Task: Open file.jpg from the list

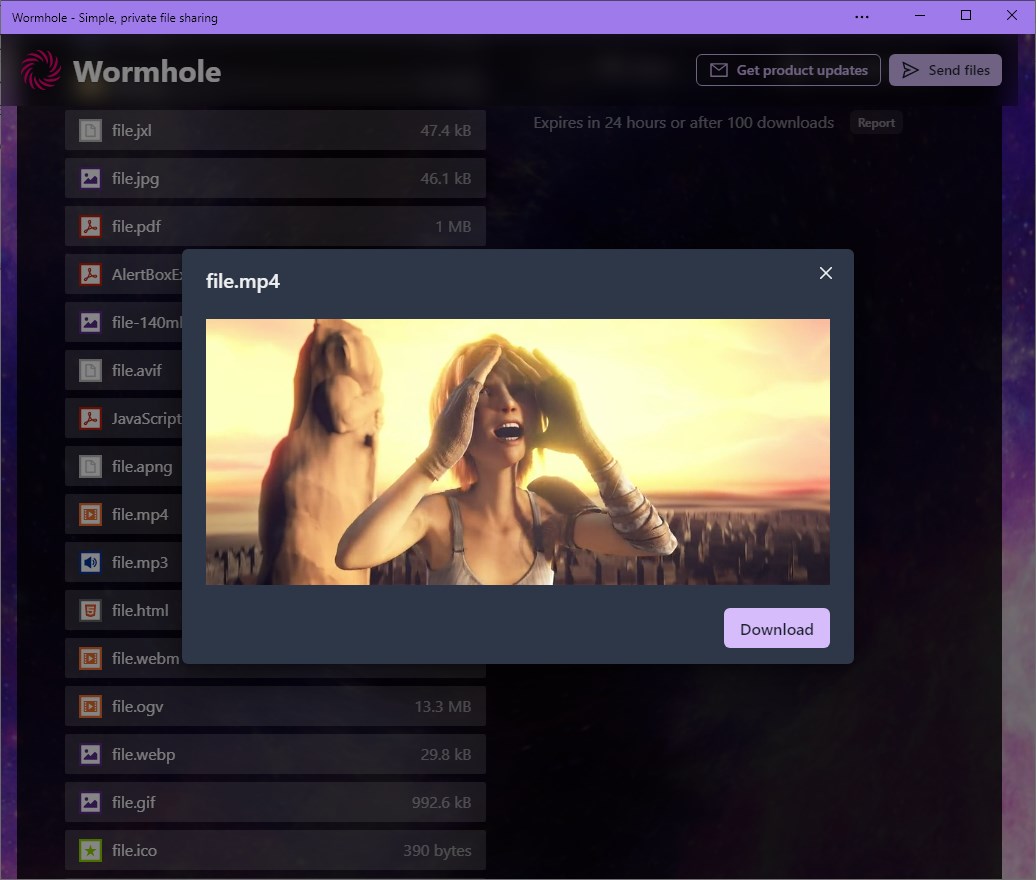Action: [x=276, y=178]
